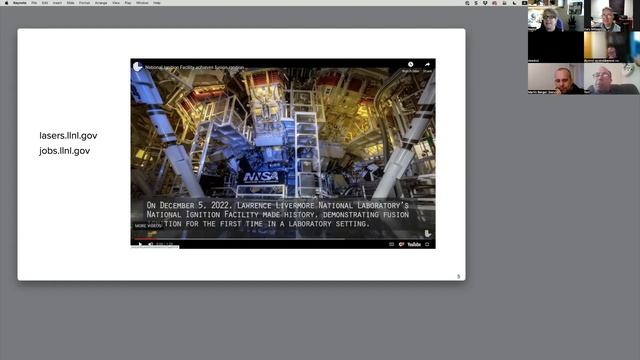Open the Window menu
Viewport: 640px width, 360px height.
[142, 3]
